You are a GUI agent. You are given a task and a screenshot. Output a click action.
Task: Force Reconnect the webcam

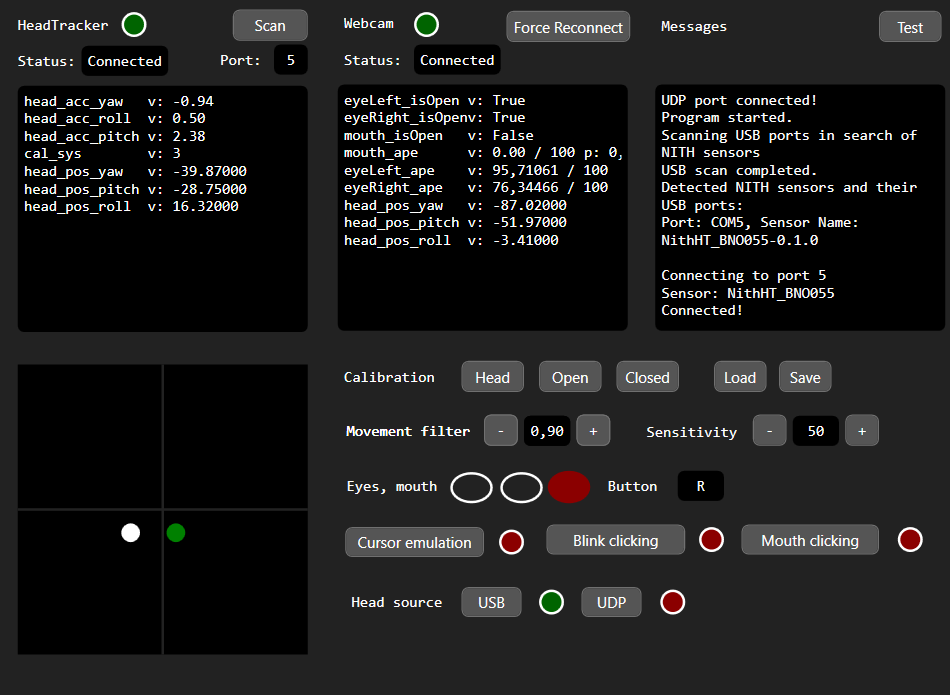(x=568, y=27)
